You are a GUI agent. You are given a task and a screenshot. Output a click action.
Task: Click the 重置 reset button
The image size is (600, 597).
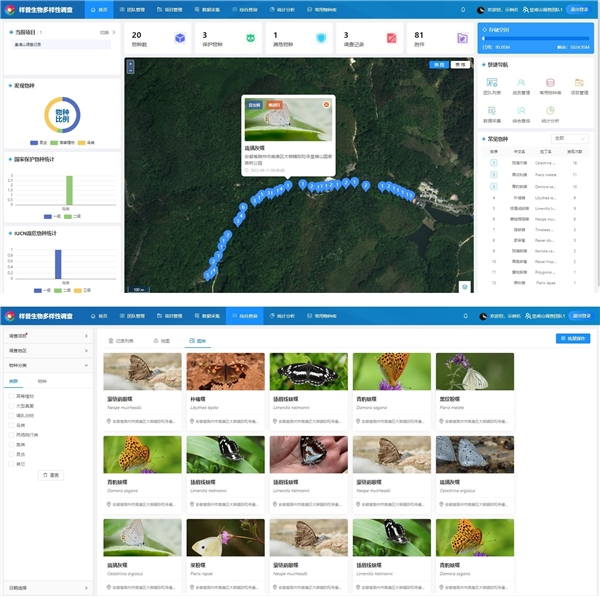pyautogui.click(x=51, y=475)
